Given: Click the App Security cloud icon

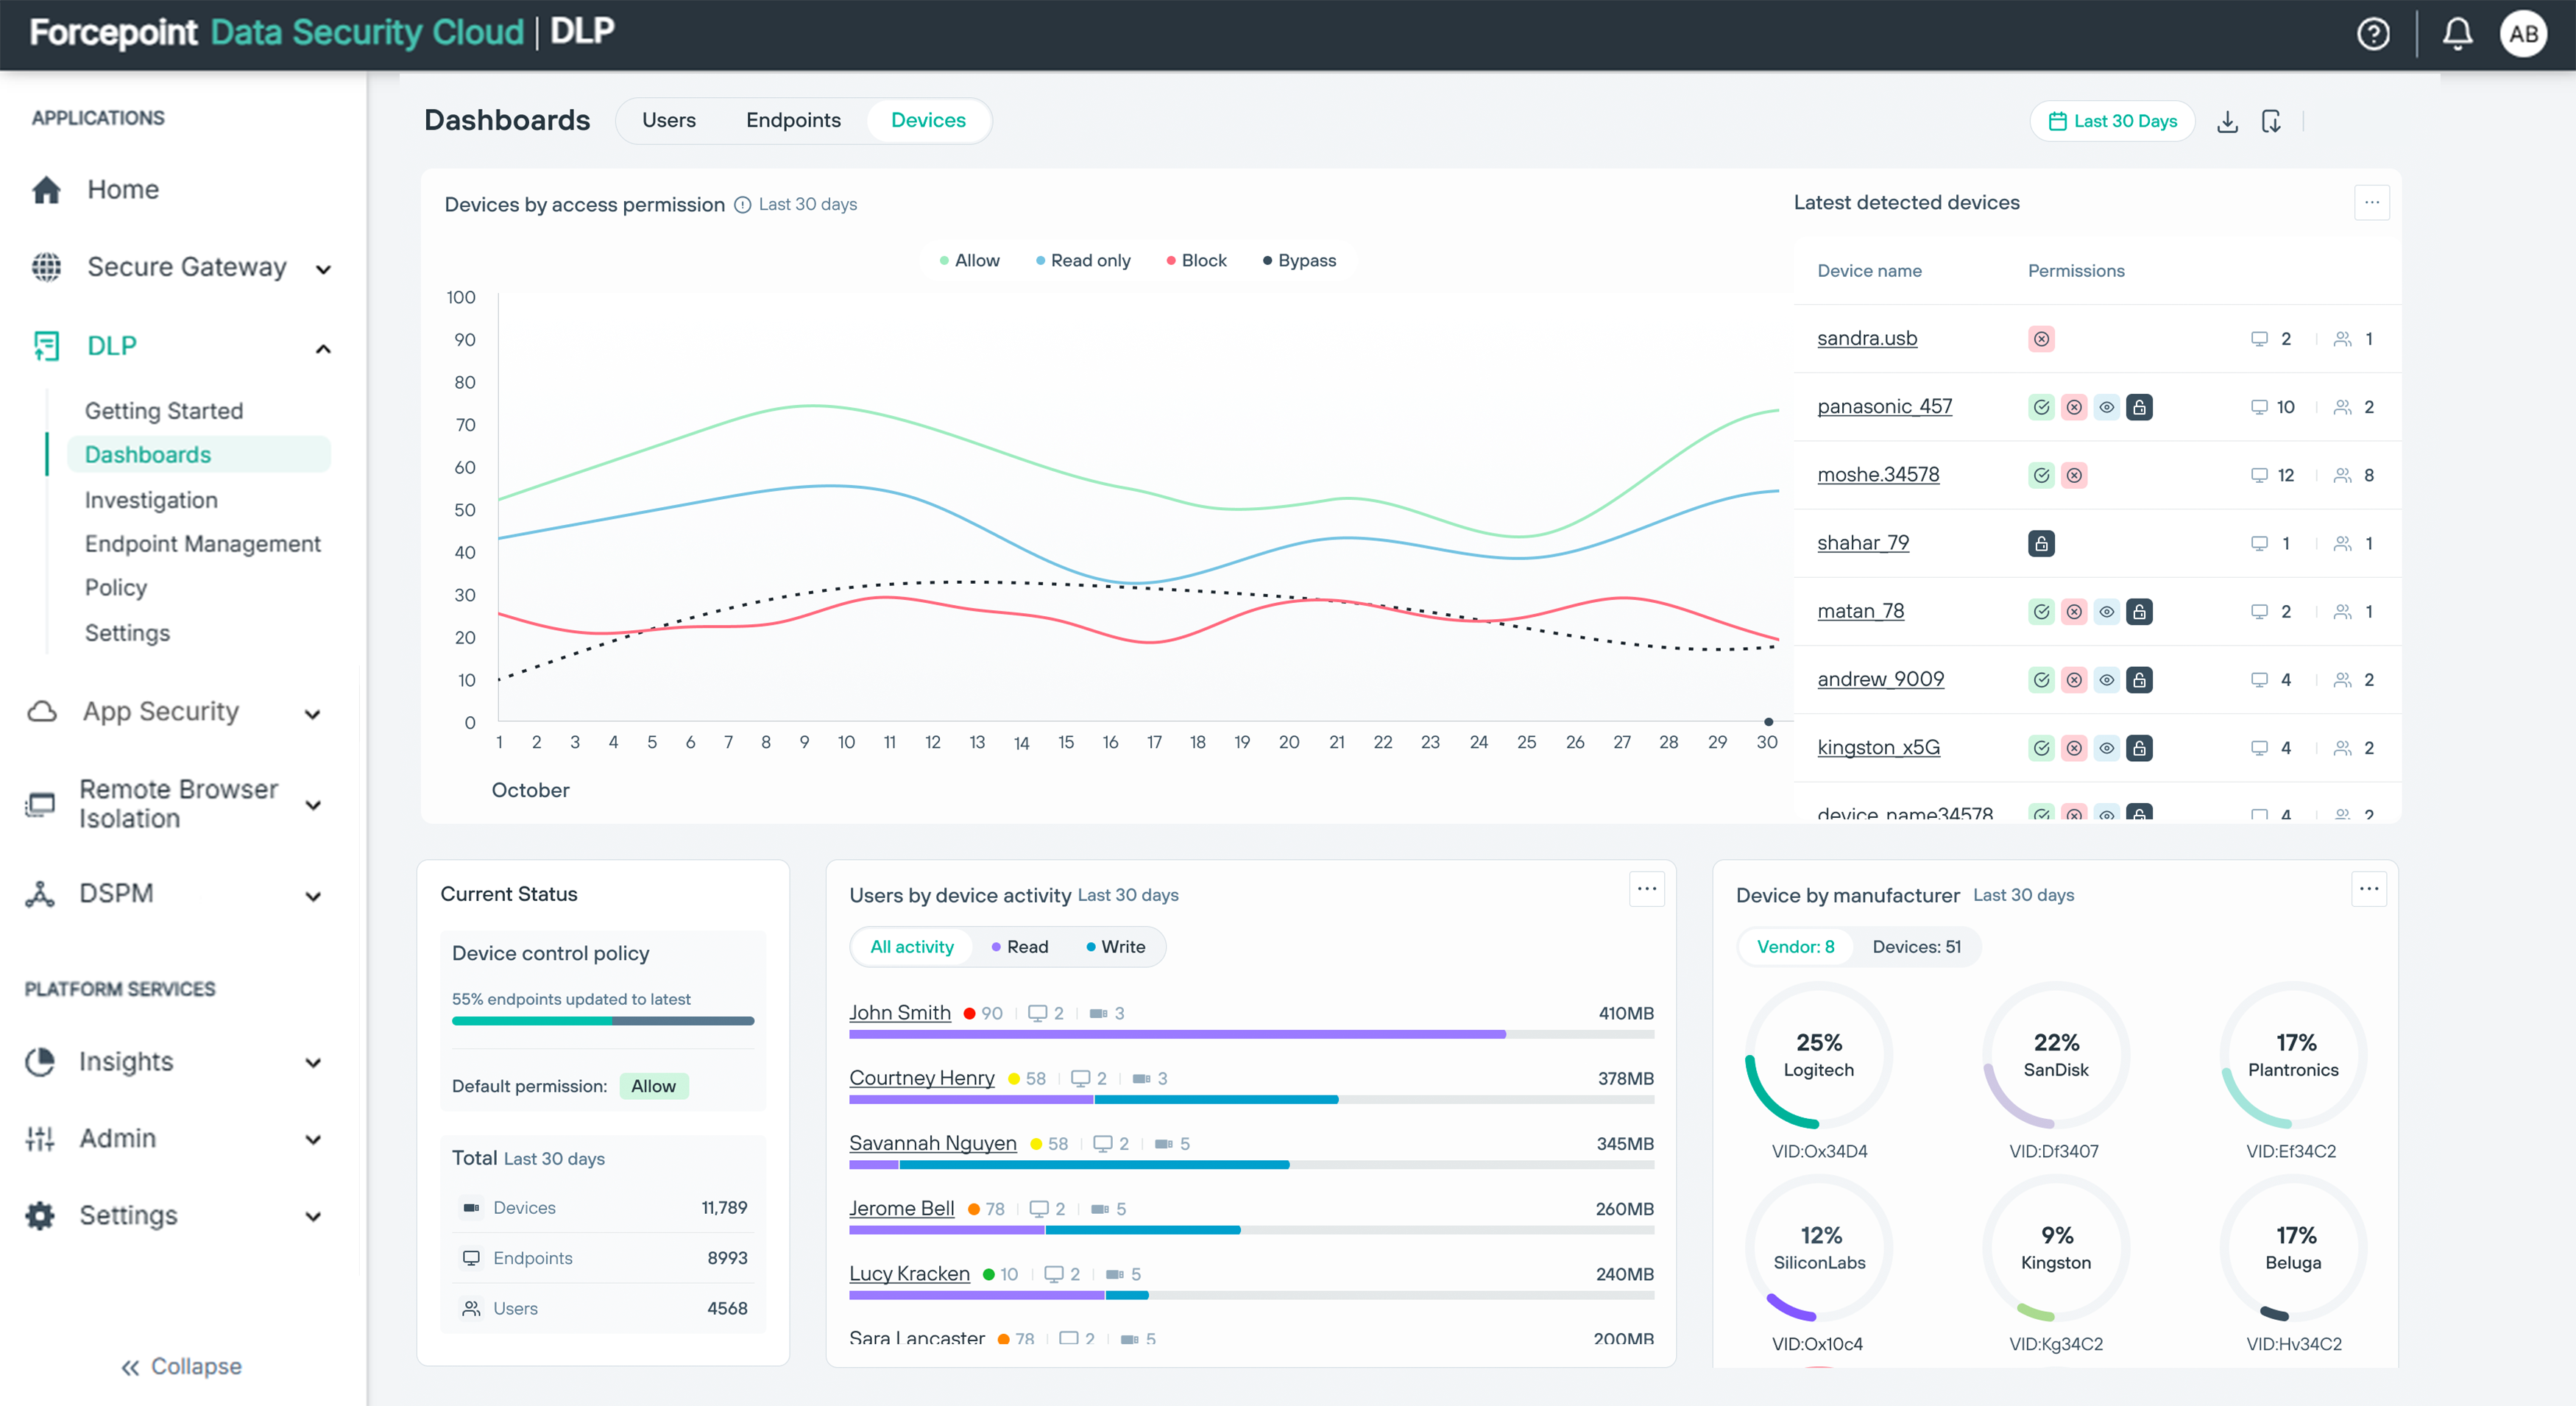Looking at the screenshot, I should tap(42, 712).
